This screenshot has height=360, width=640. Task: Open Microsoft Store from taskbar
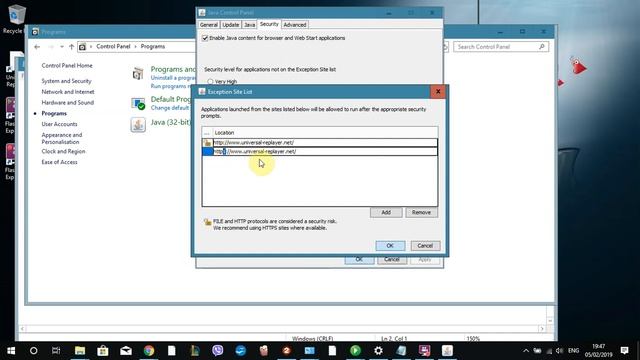(102, 351)
